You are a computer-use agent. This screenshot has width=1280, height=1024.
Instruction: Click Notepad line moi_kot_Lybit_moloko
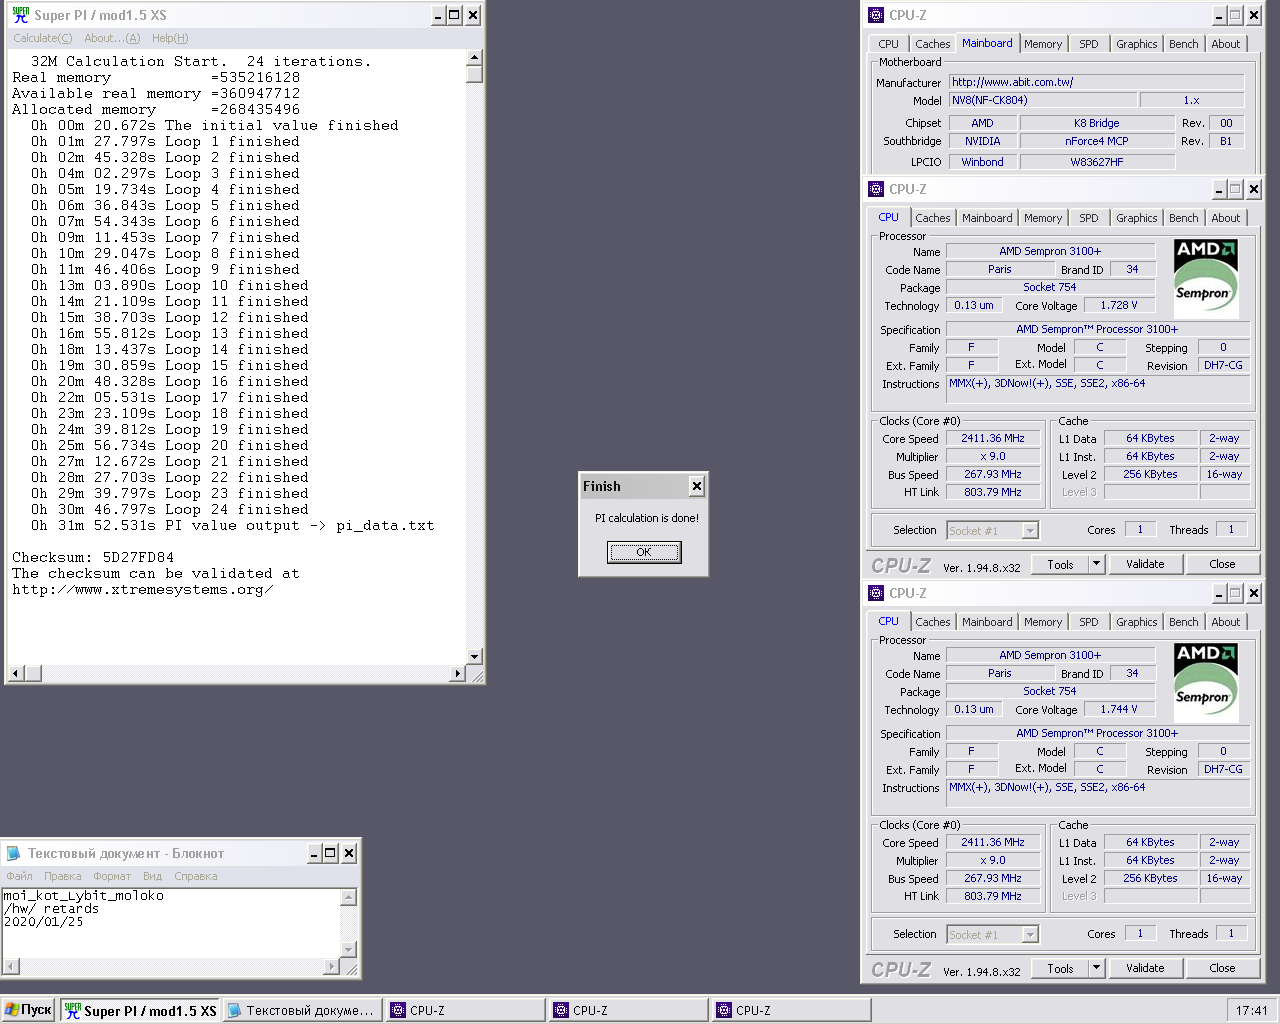tap(84, 895)
